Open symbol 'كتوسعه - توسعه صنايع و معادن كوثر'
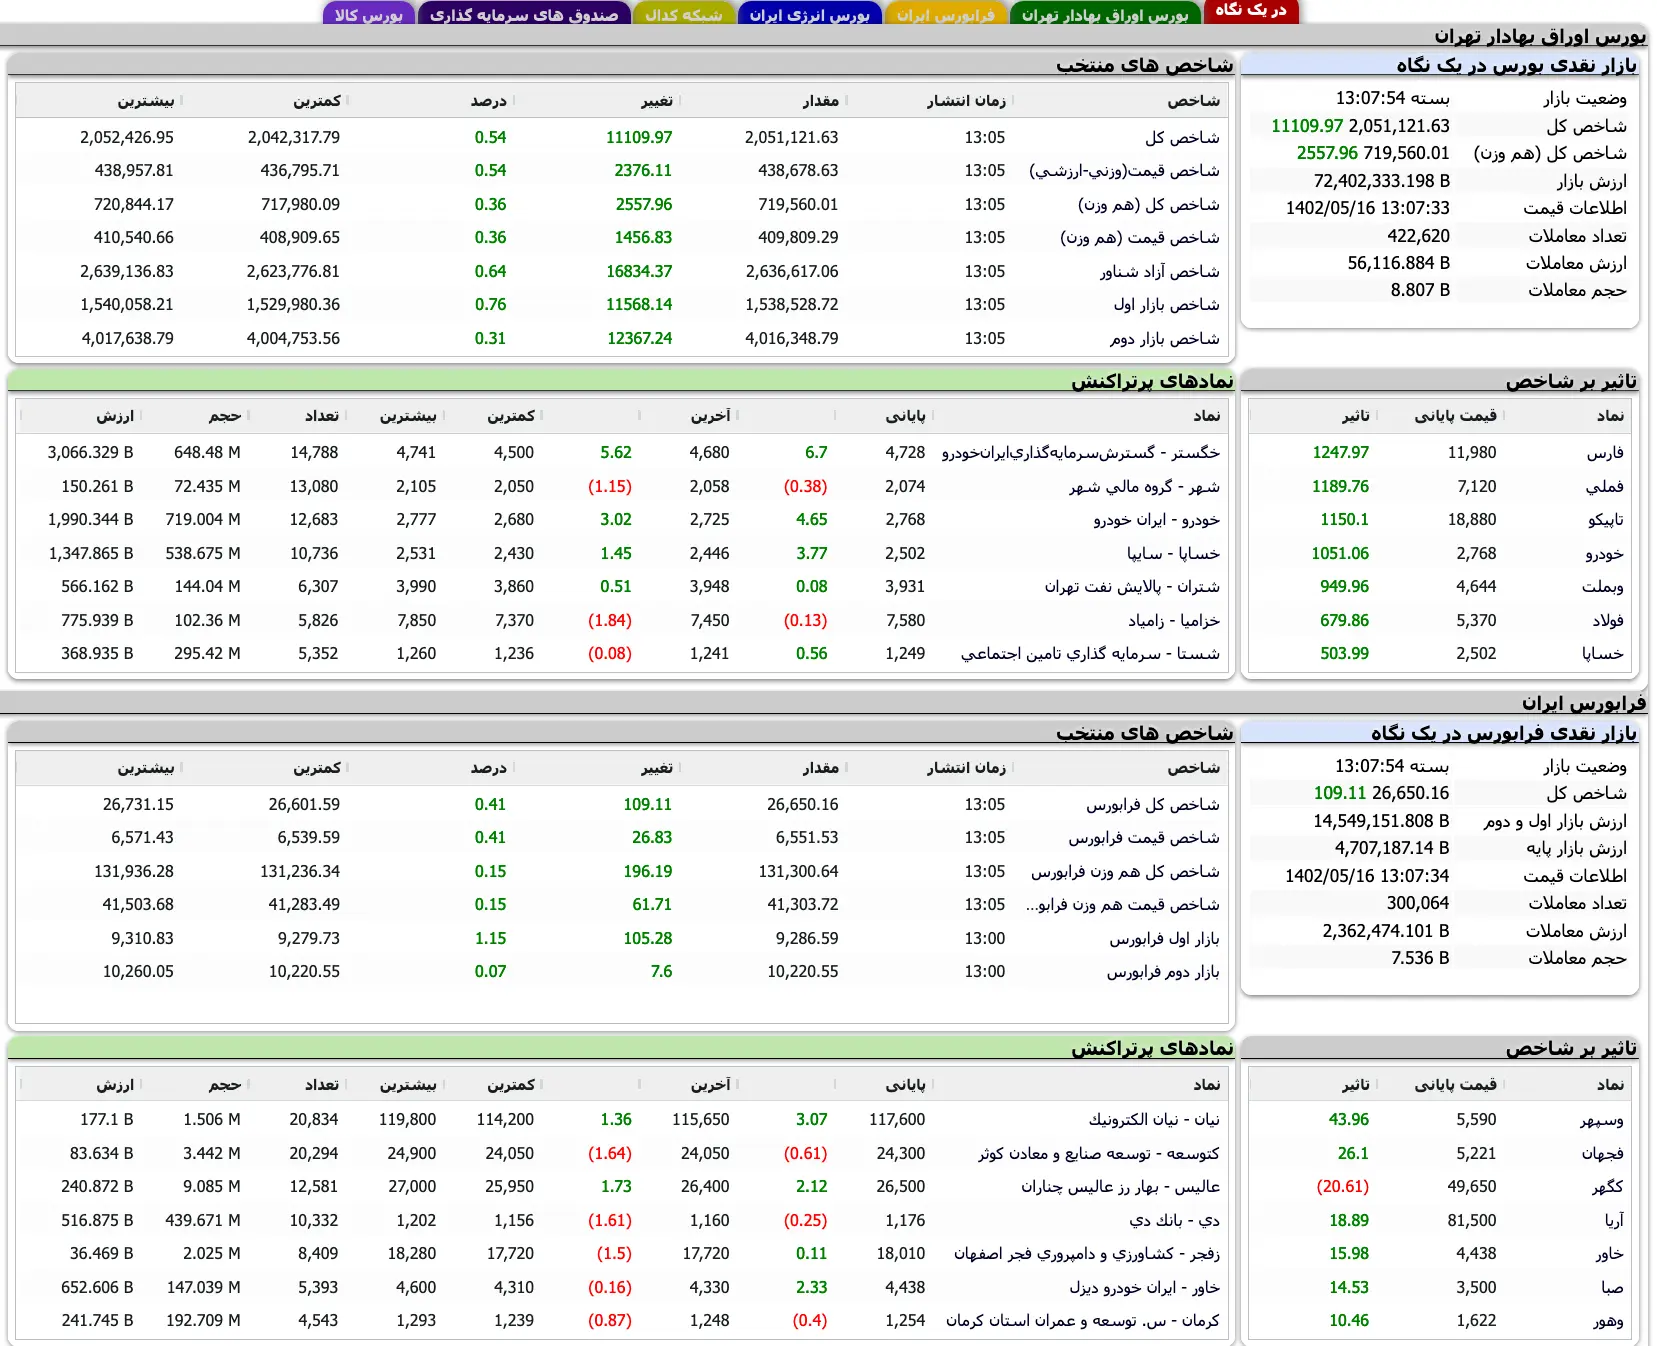Viewport: 1657px width, 1346px height. pyautogui.click(x=1099, y=1154)
